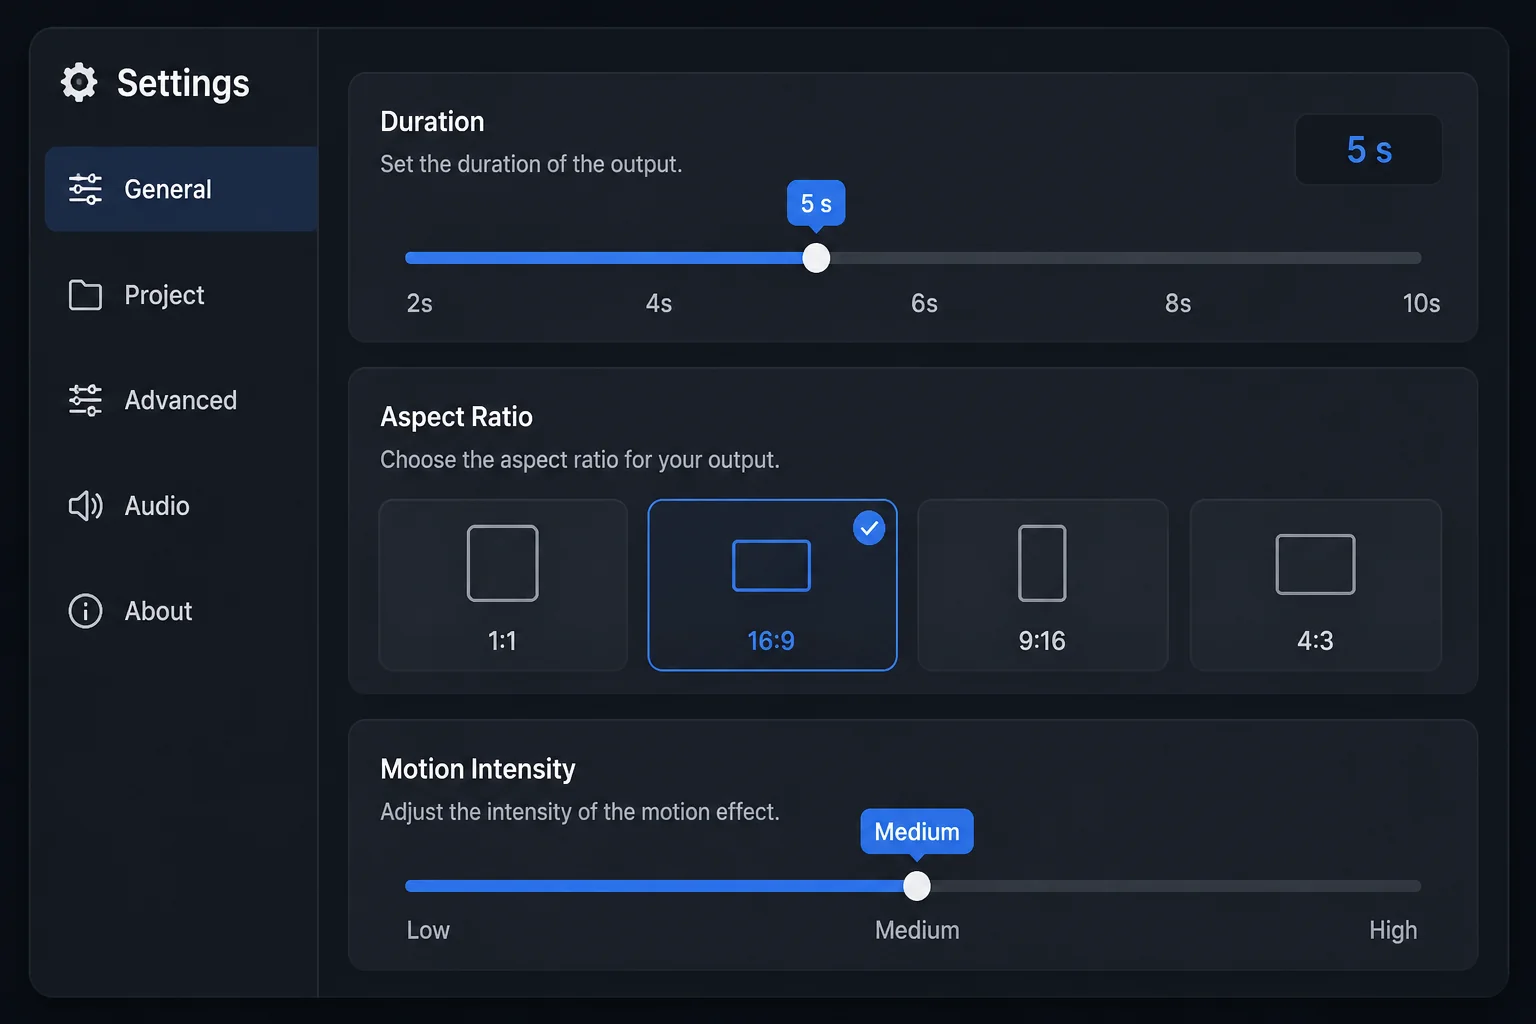Click the Motion Intensity section heading
This screenshot has height=1024, width=1536.
pos(478,769)
